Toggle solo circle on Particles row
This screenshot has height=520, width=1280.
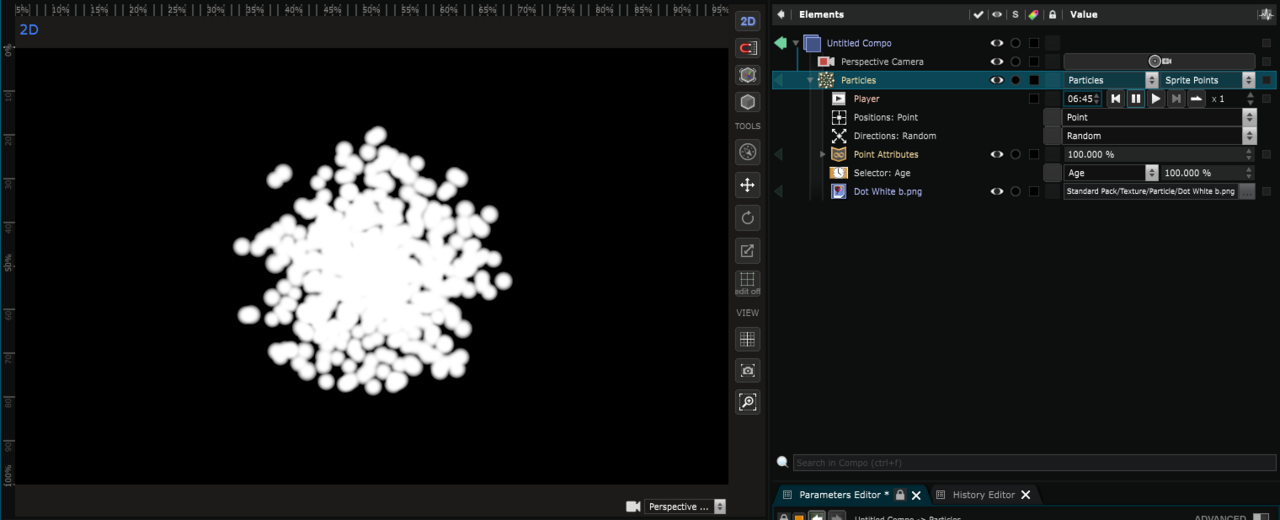(1015, 80)
